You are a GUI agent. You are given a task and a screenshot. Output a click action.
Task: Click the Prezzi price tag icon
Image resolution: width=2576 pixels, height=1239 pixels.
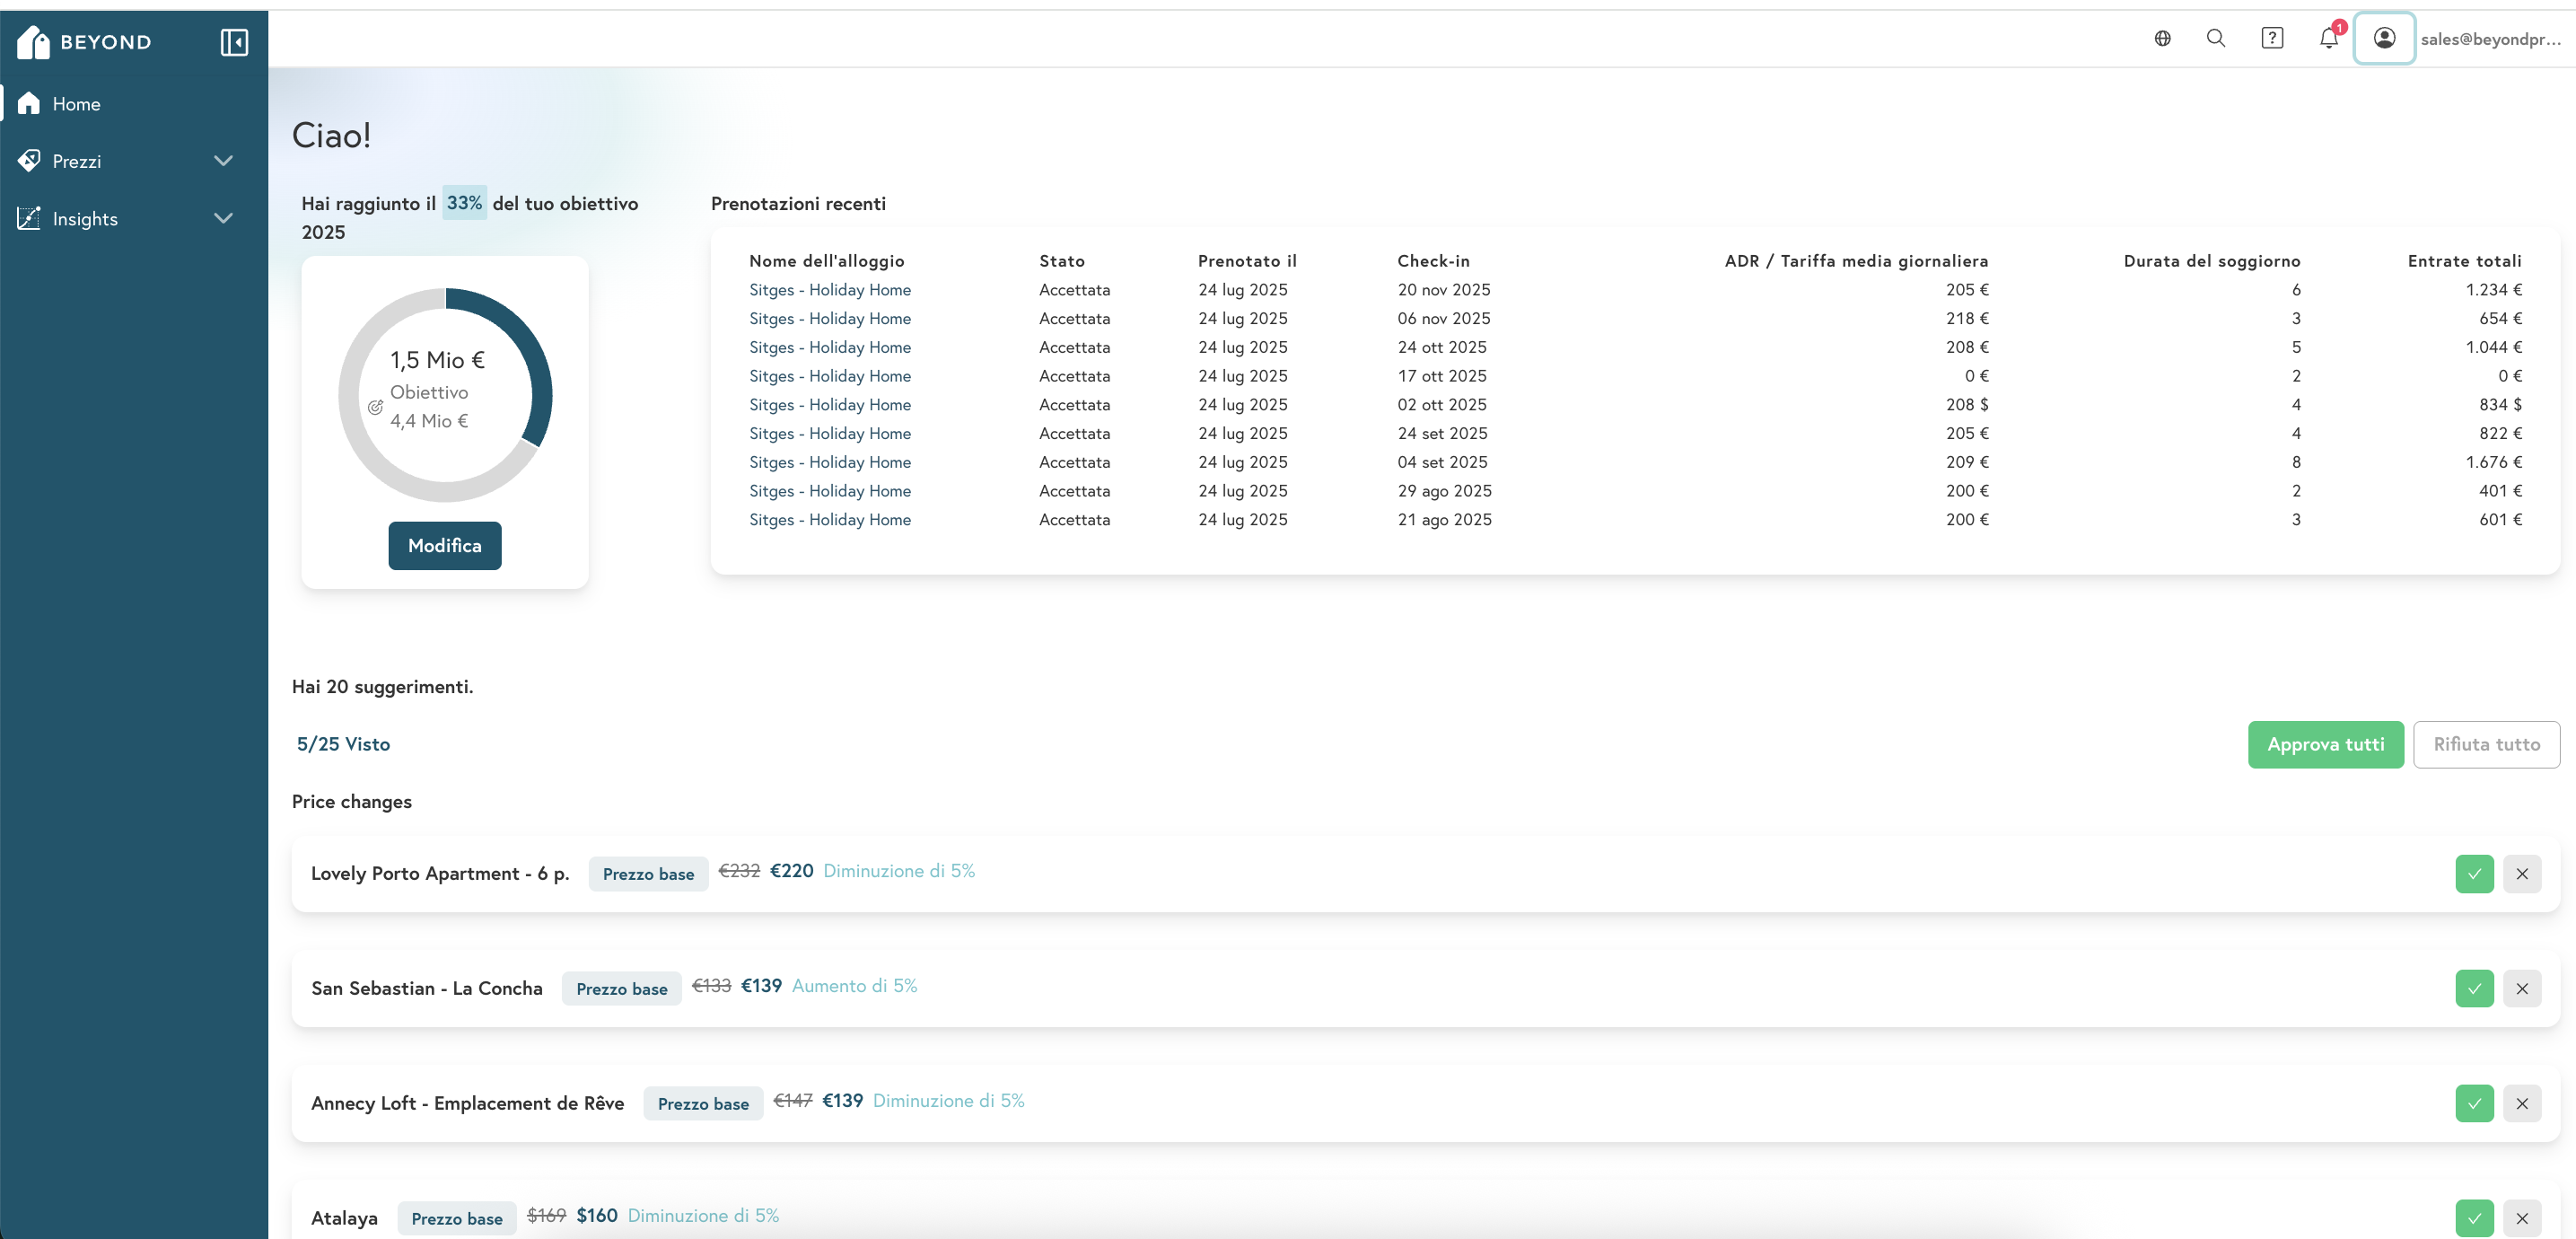[29, 160]
